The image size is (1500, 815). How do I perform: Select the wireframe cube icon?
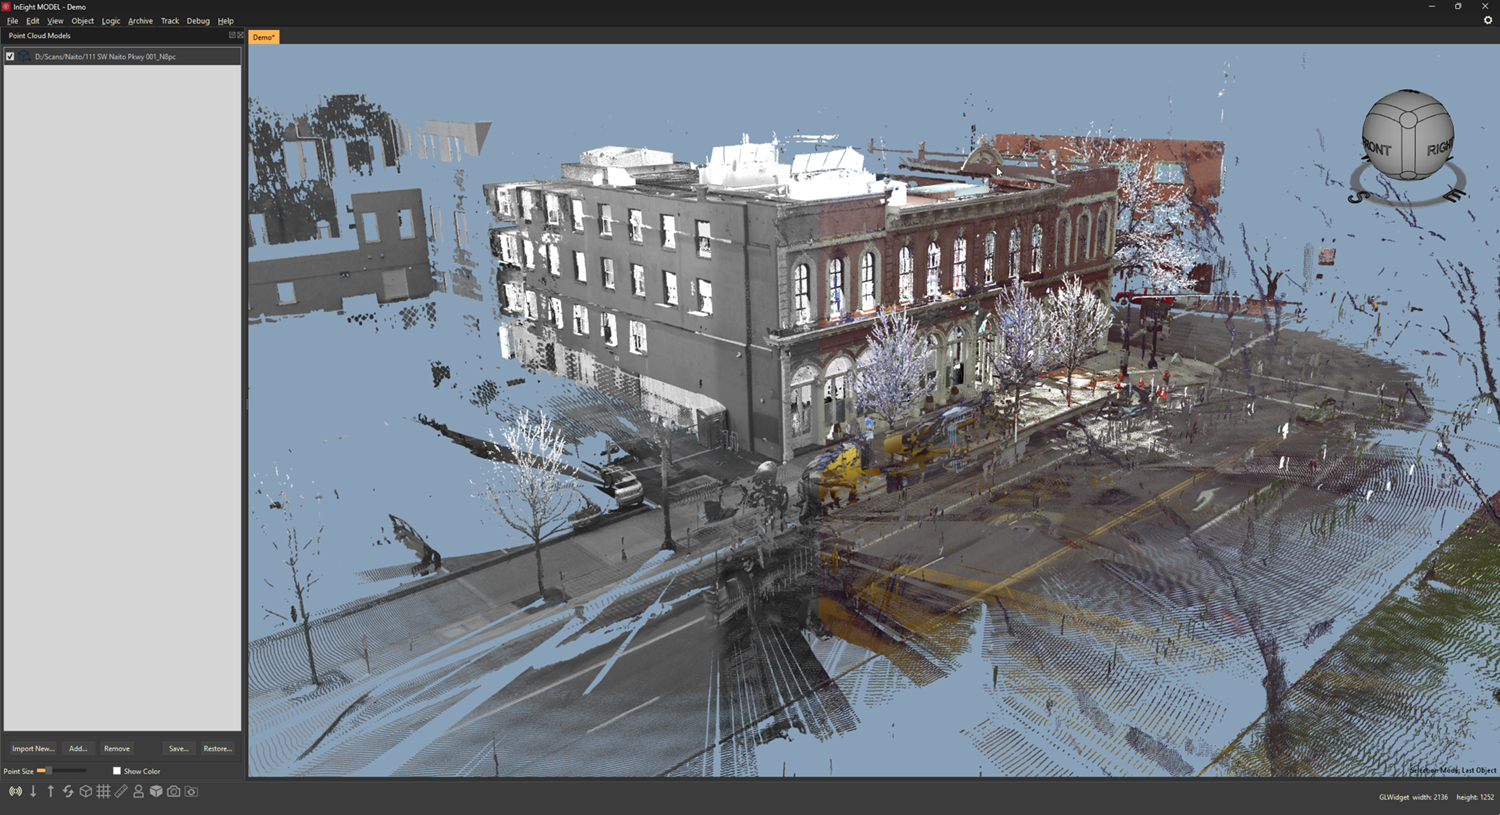86,791
